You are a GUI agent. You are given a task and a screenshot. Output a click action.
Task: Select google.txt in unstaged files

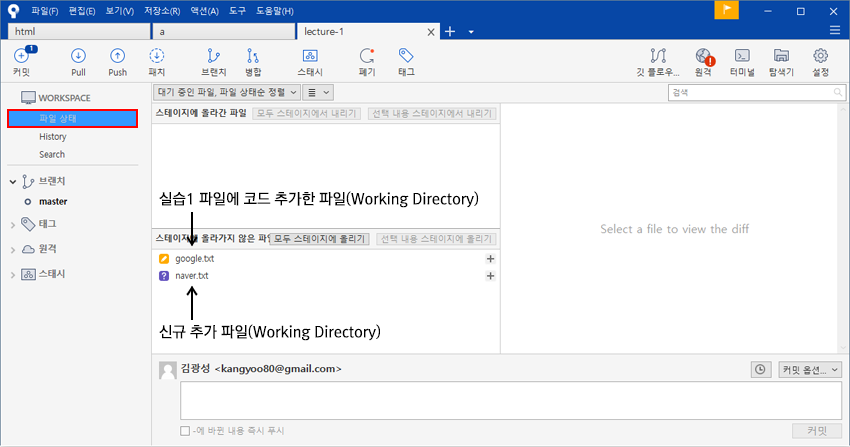pos(195,259)
